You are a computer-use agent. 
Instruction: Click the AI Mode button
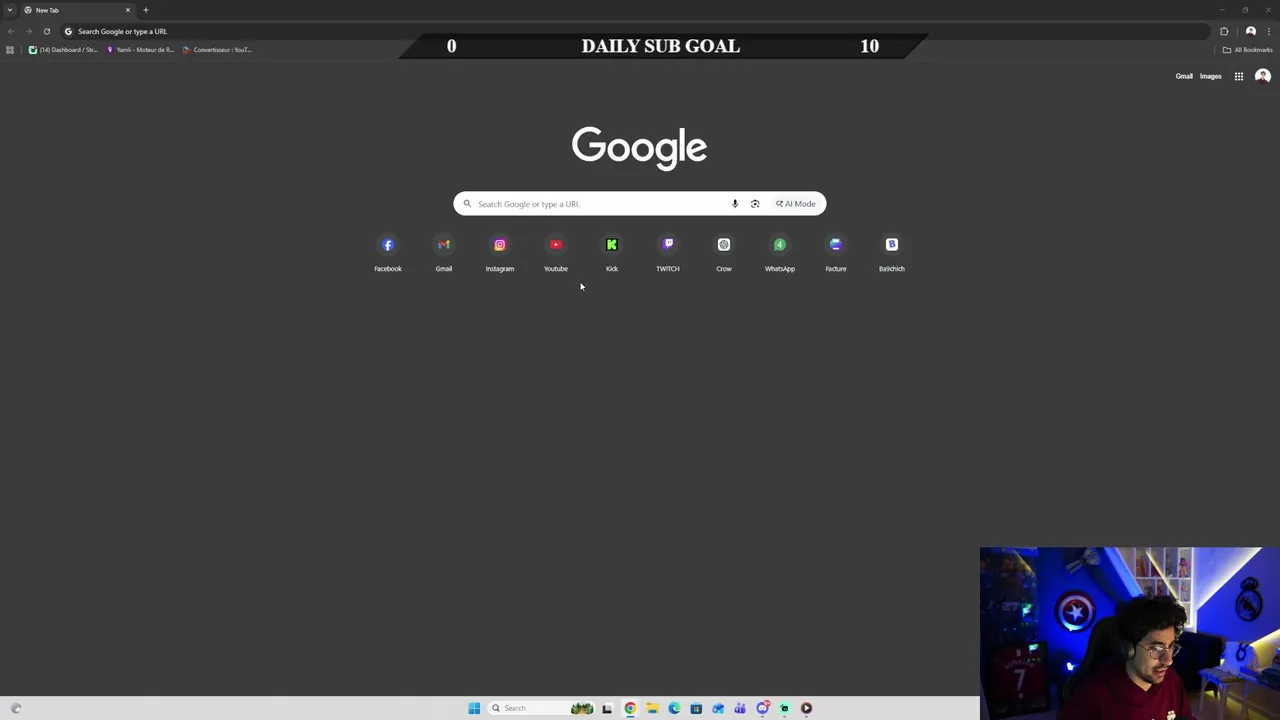(x=796, y=204)
